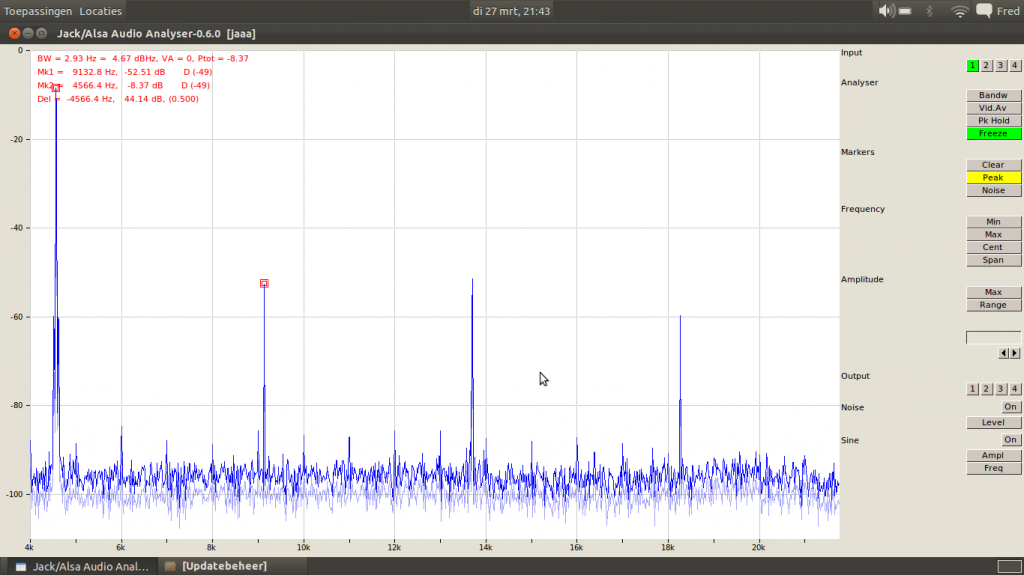1024x575 pixels.
Task: Toggle the Noise marker mode
Action: 993,190
